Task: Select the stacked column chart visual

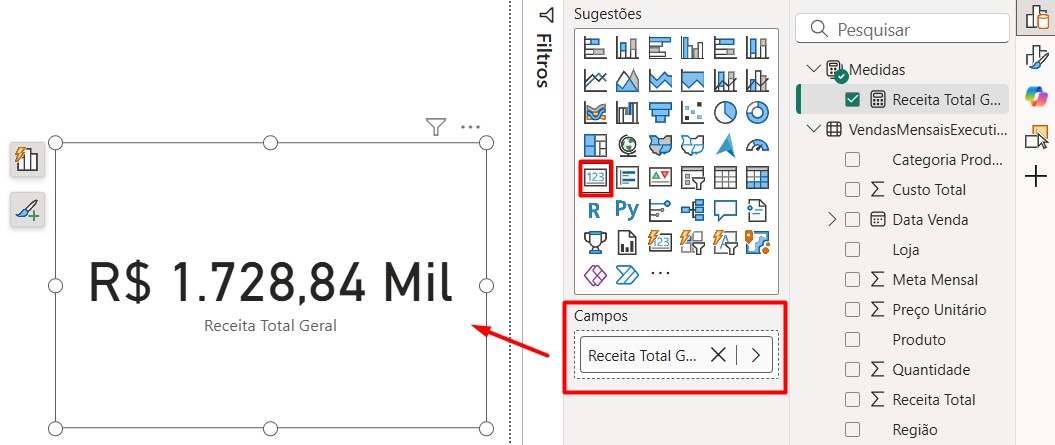Action: point(627,48)
